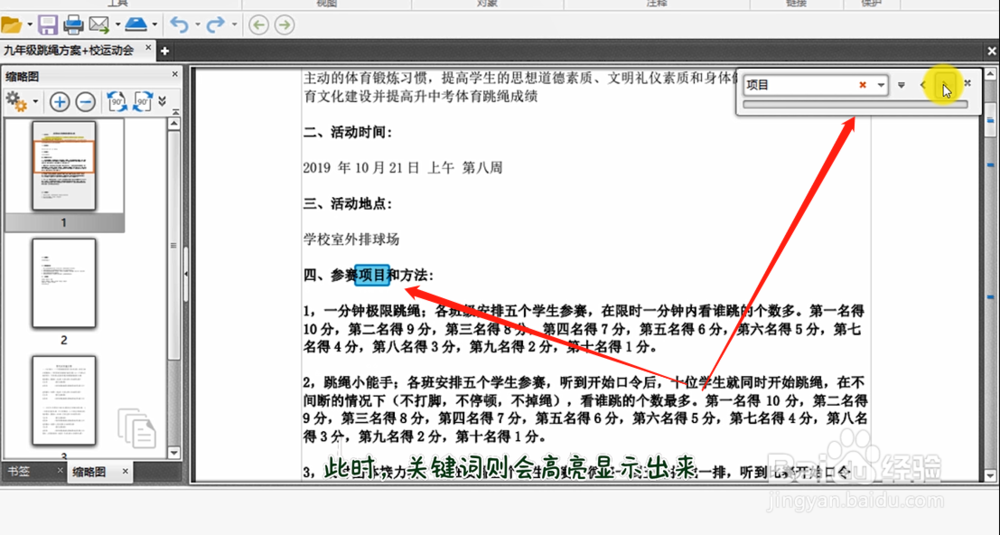1000x535 pixels.
Task: Open the search history dropdown arrow
Action: click(881, 85)
